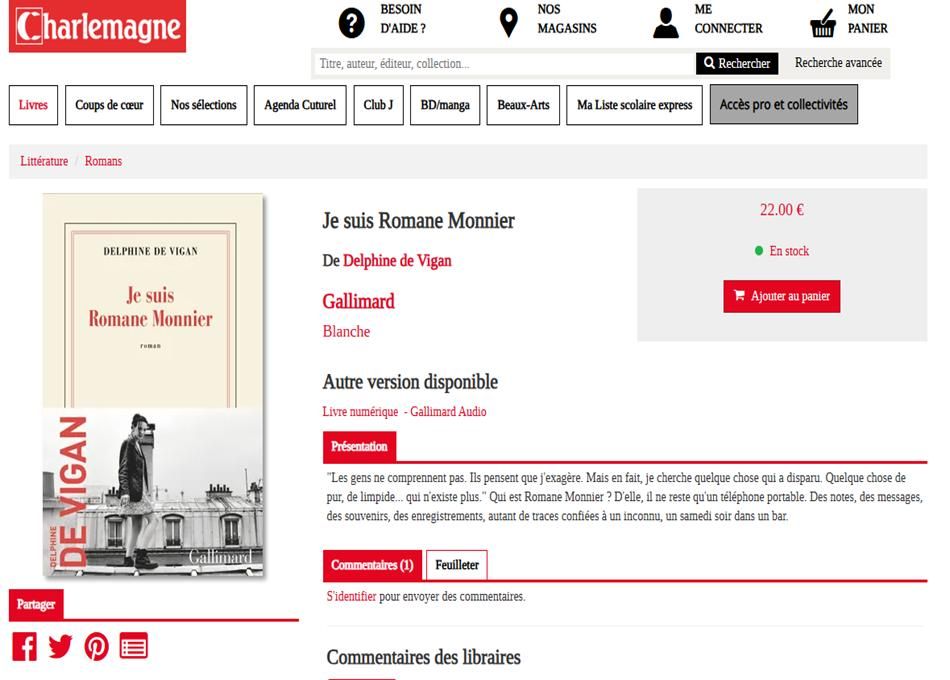Click the Romans breadcrumb link

[x=103, y=161]
